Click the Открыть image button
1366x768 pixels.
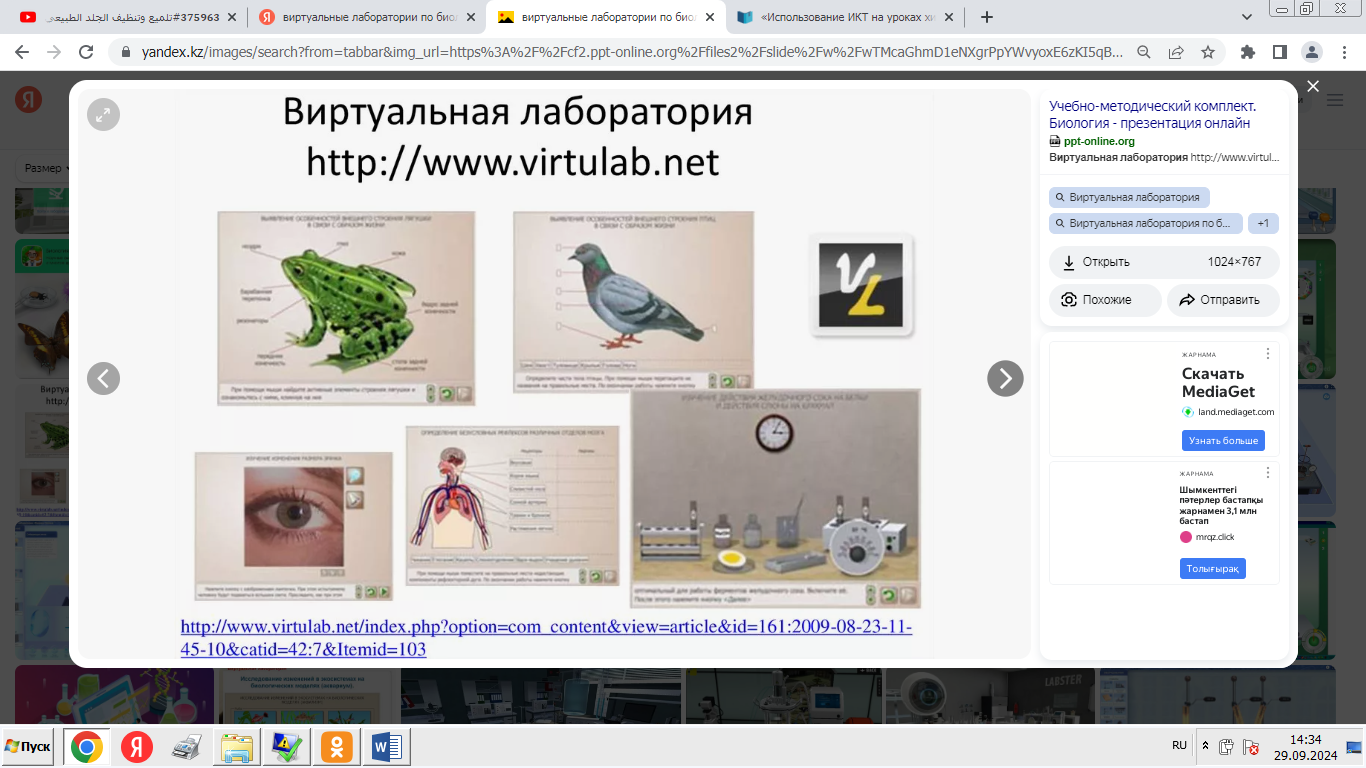pyautogui.click(x=1164, y=262)
